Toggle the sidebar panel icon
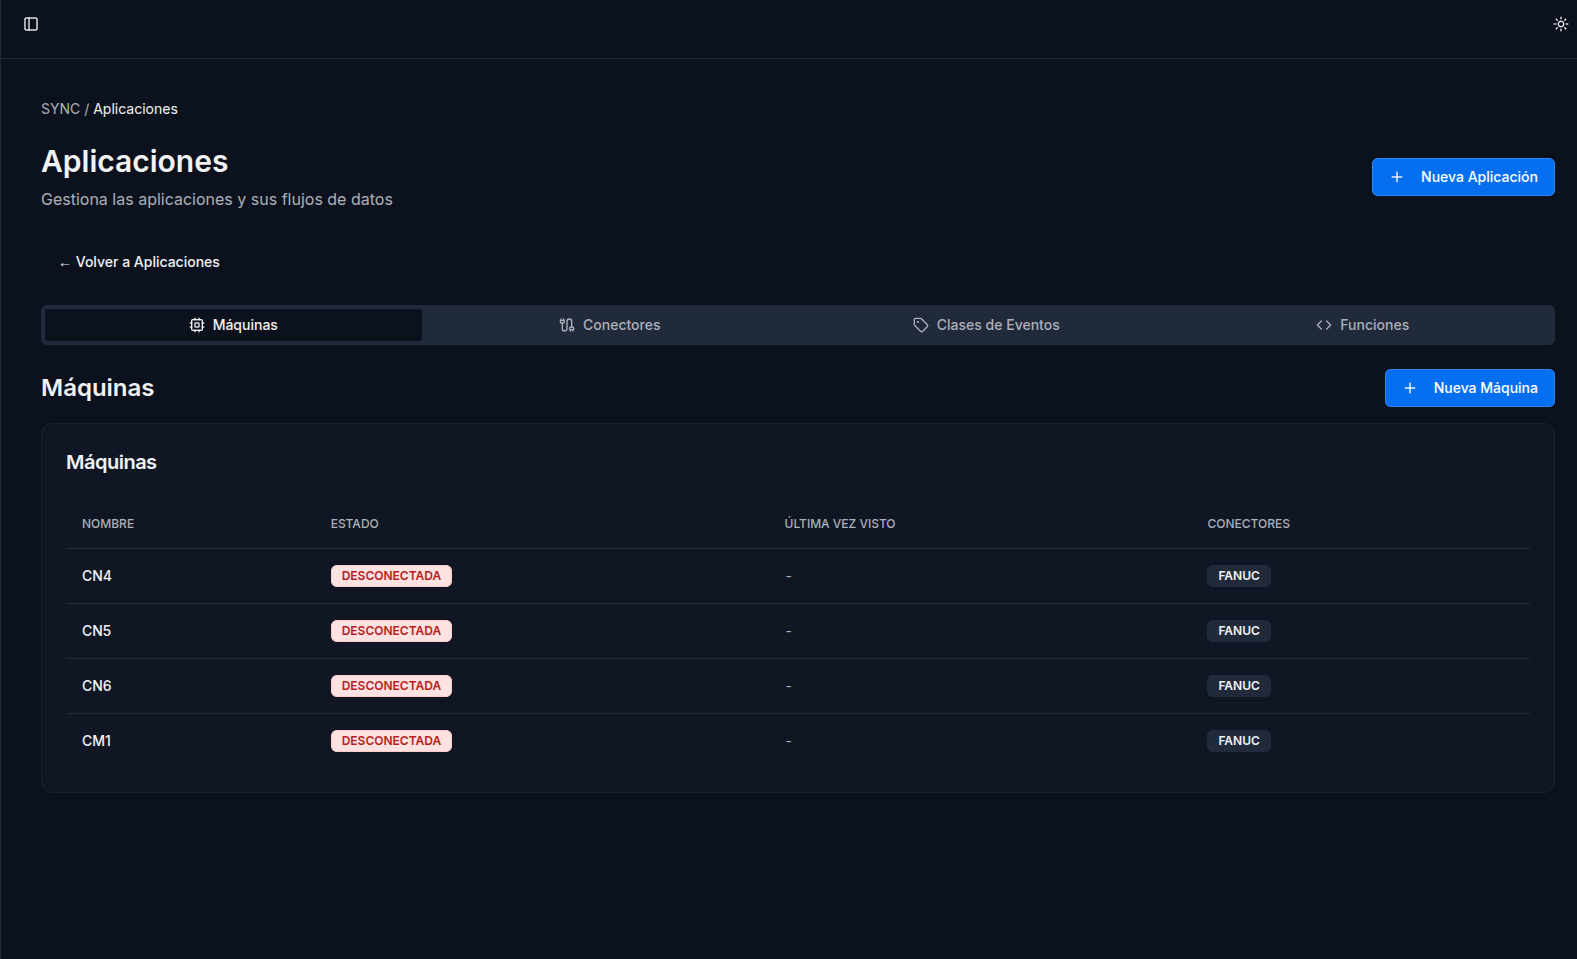1577x959 pixels. [x=31, y=24]
